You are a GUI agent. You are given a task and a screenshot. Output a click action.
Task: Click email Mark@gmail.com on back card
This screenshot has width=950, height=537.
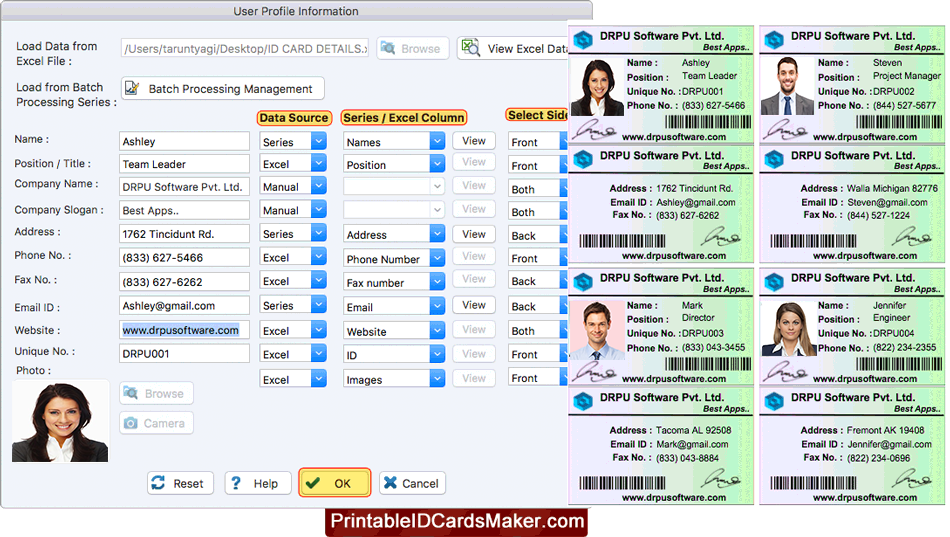point(692,444)
